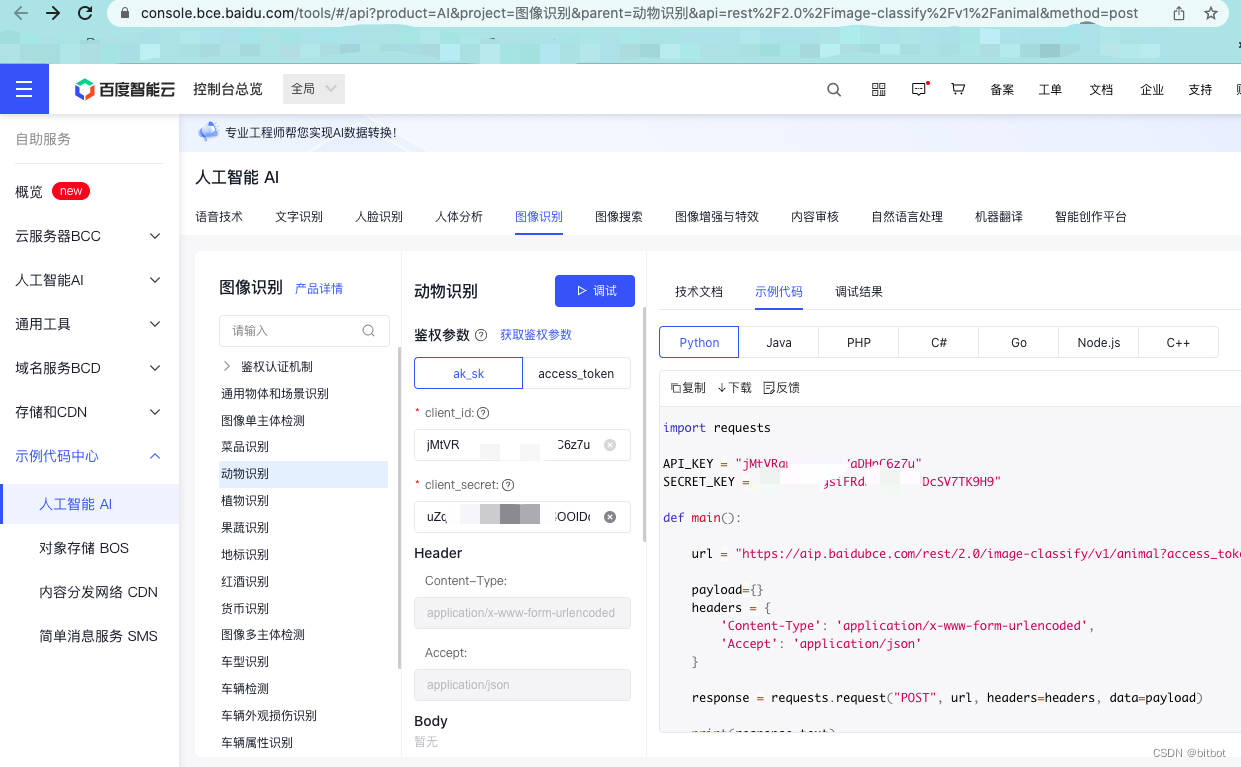Click the help icon beside client_id

click(x=483, y=413)
